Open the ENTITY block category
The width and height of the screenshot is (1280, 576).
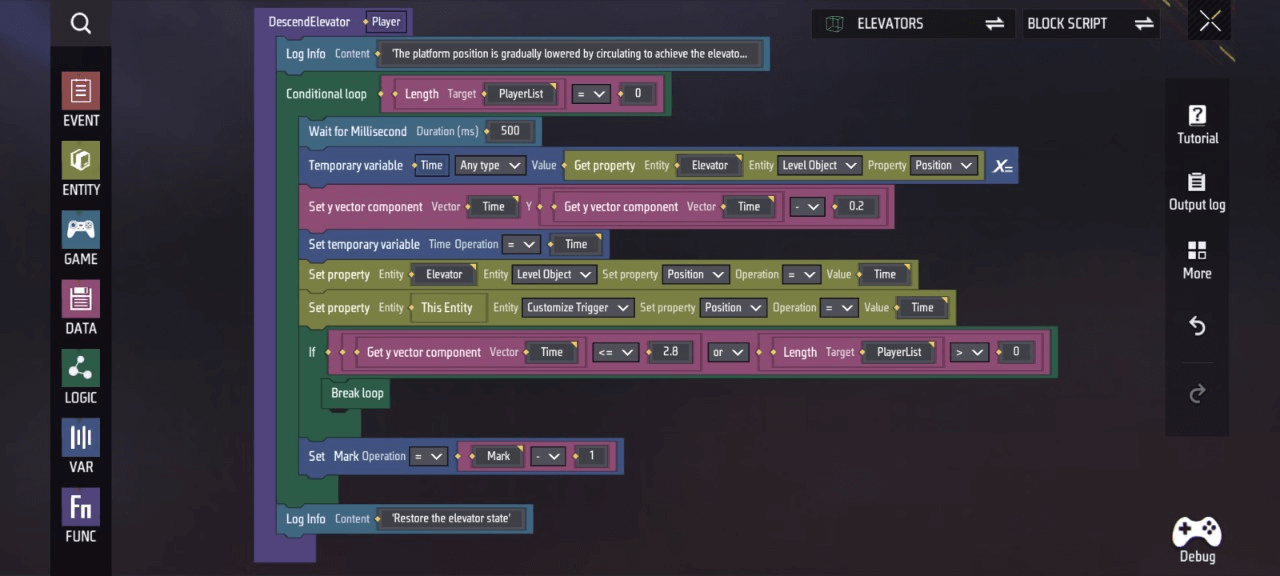(x=81, y=169)
